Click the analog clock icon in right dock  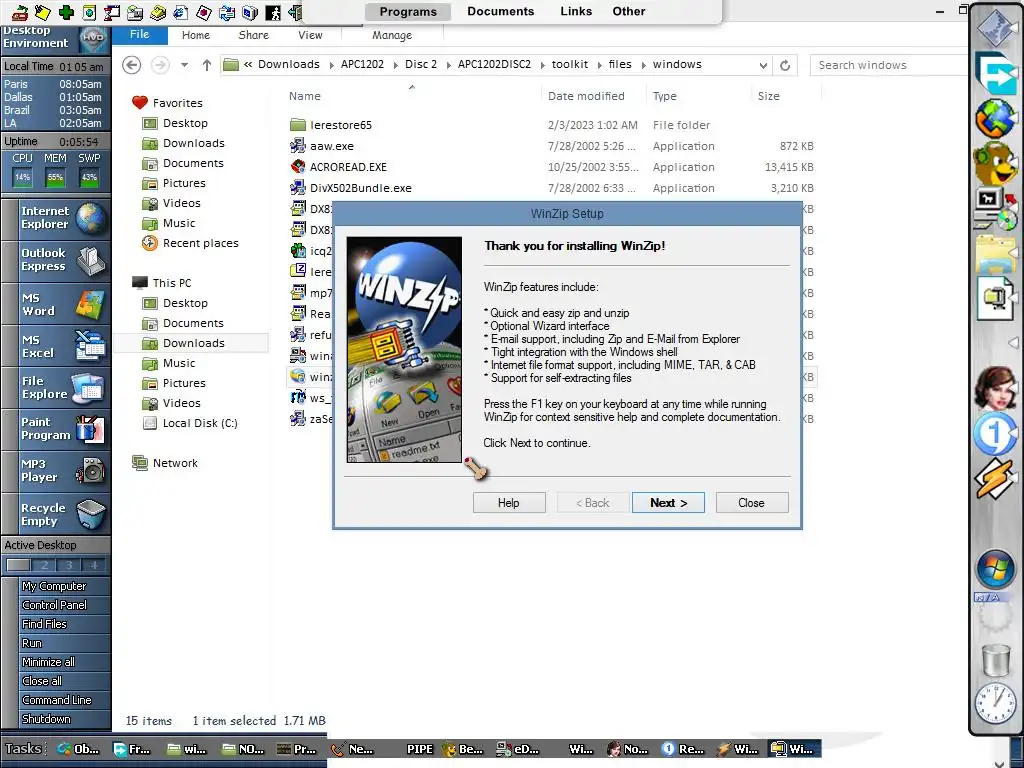click(x=995, y=703)
